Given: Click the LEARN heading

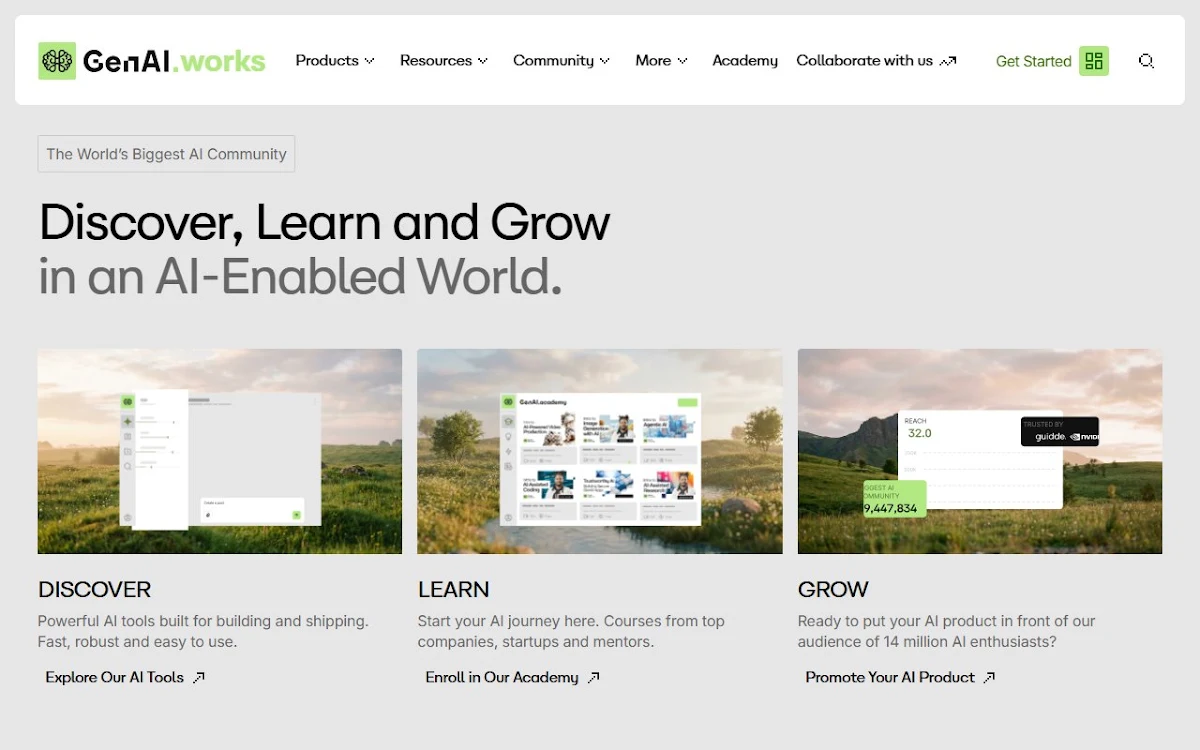Looking at the screenshot, I should pos(454,589).
